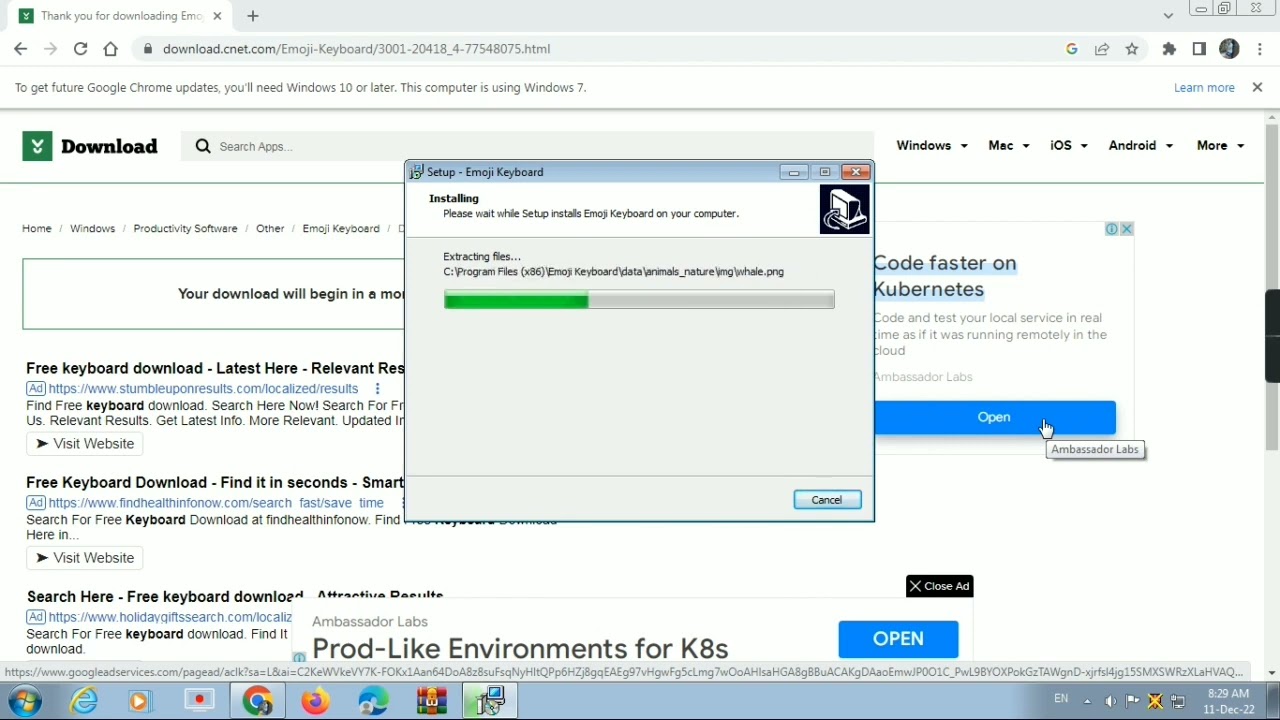Click the Chrome taskbar icon
The height and width of the screenshot is (720, 1280).
tap(257, 700)
